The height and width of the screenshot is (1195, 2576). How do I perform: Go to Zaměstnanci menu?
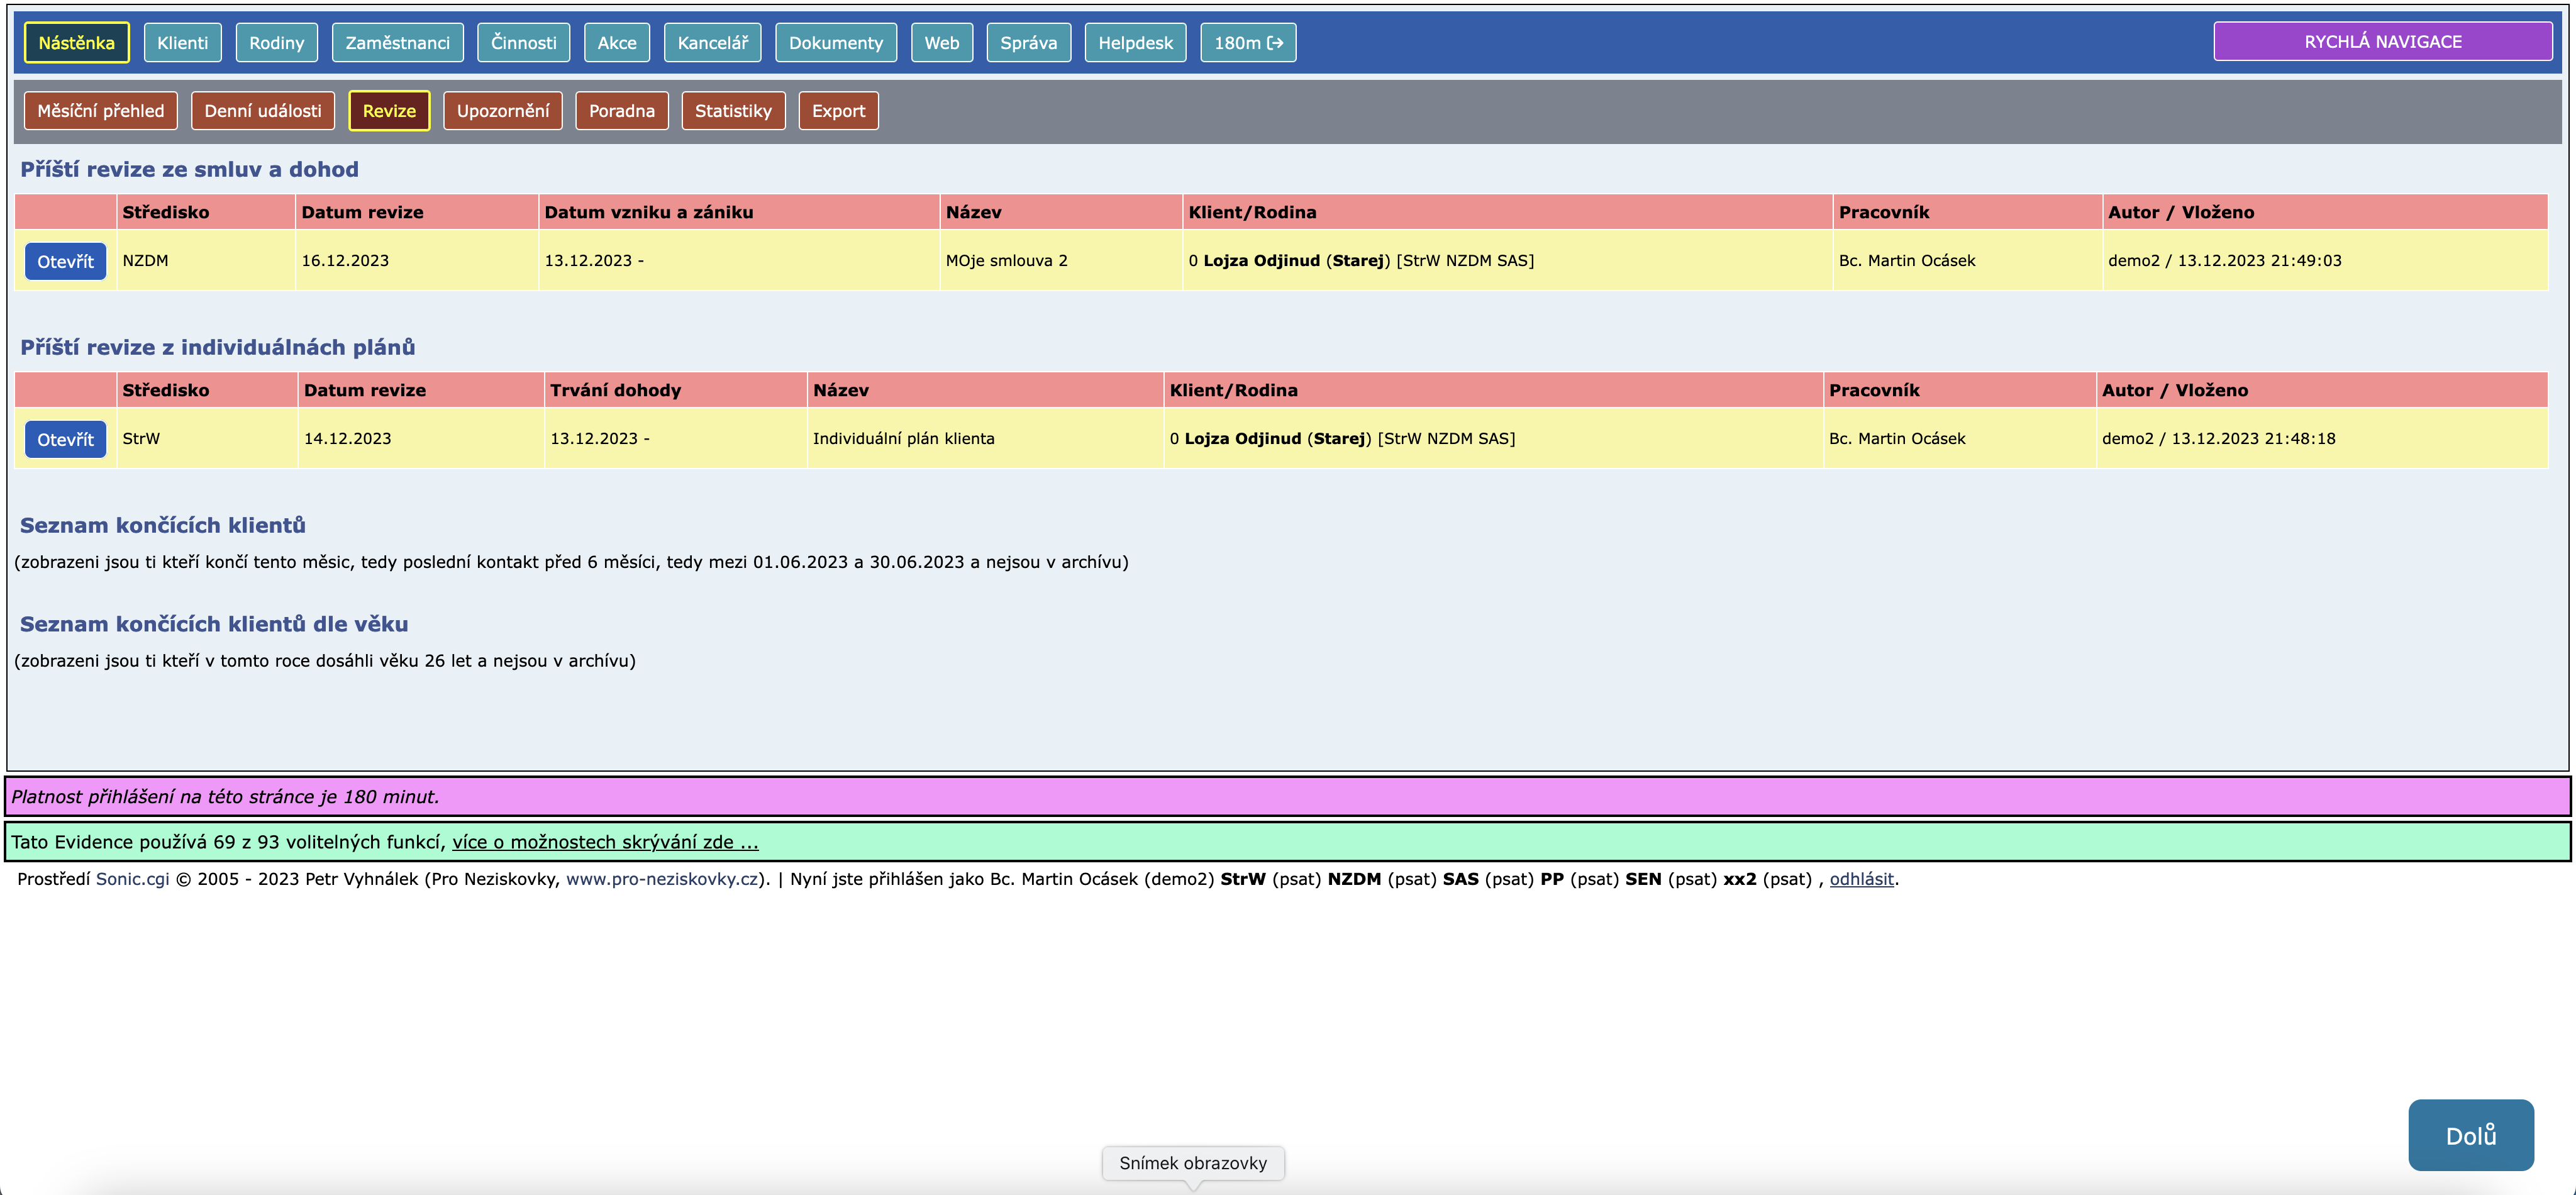coord(397,43)
